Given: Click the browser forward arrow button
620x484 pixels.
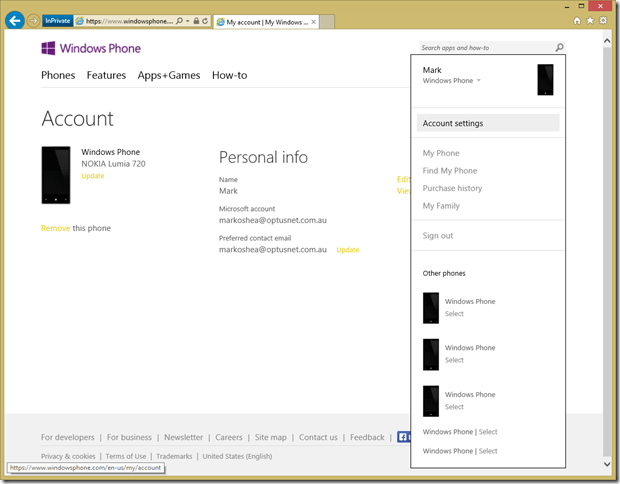Looking at the screenshot, I should (x=34, y=21).
